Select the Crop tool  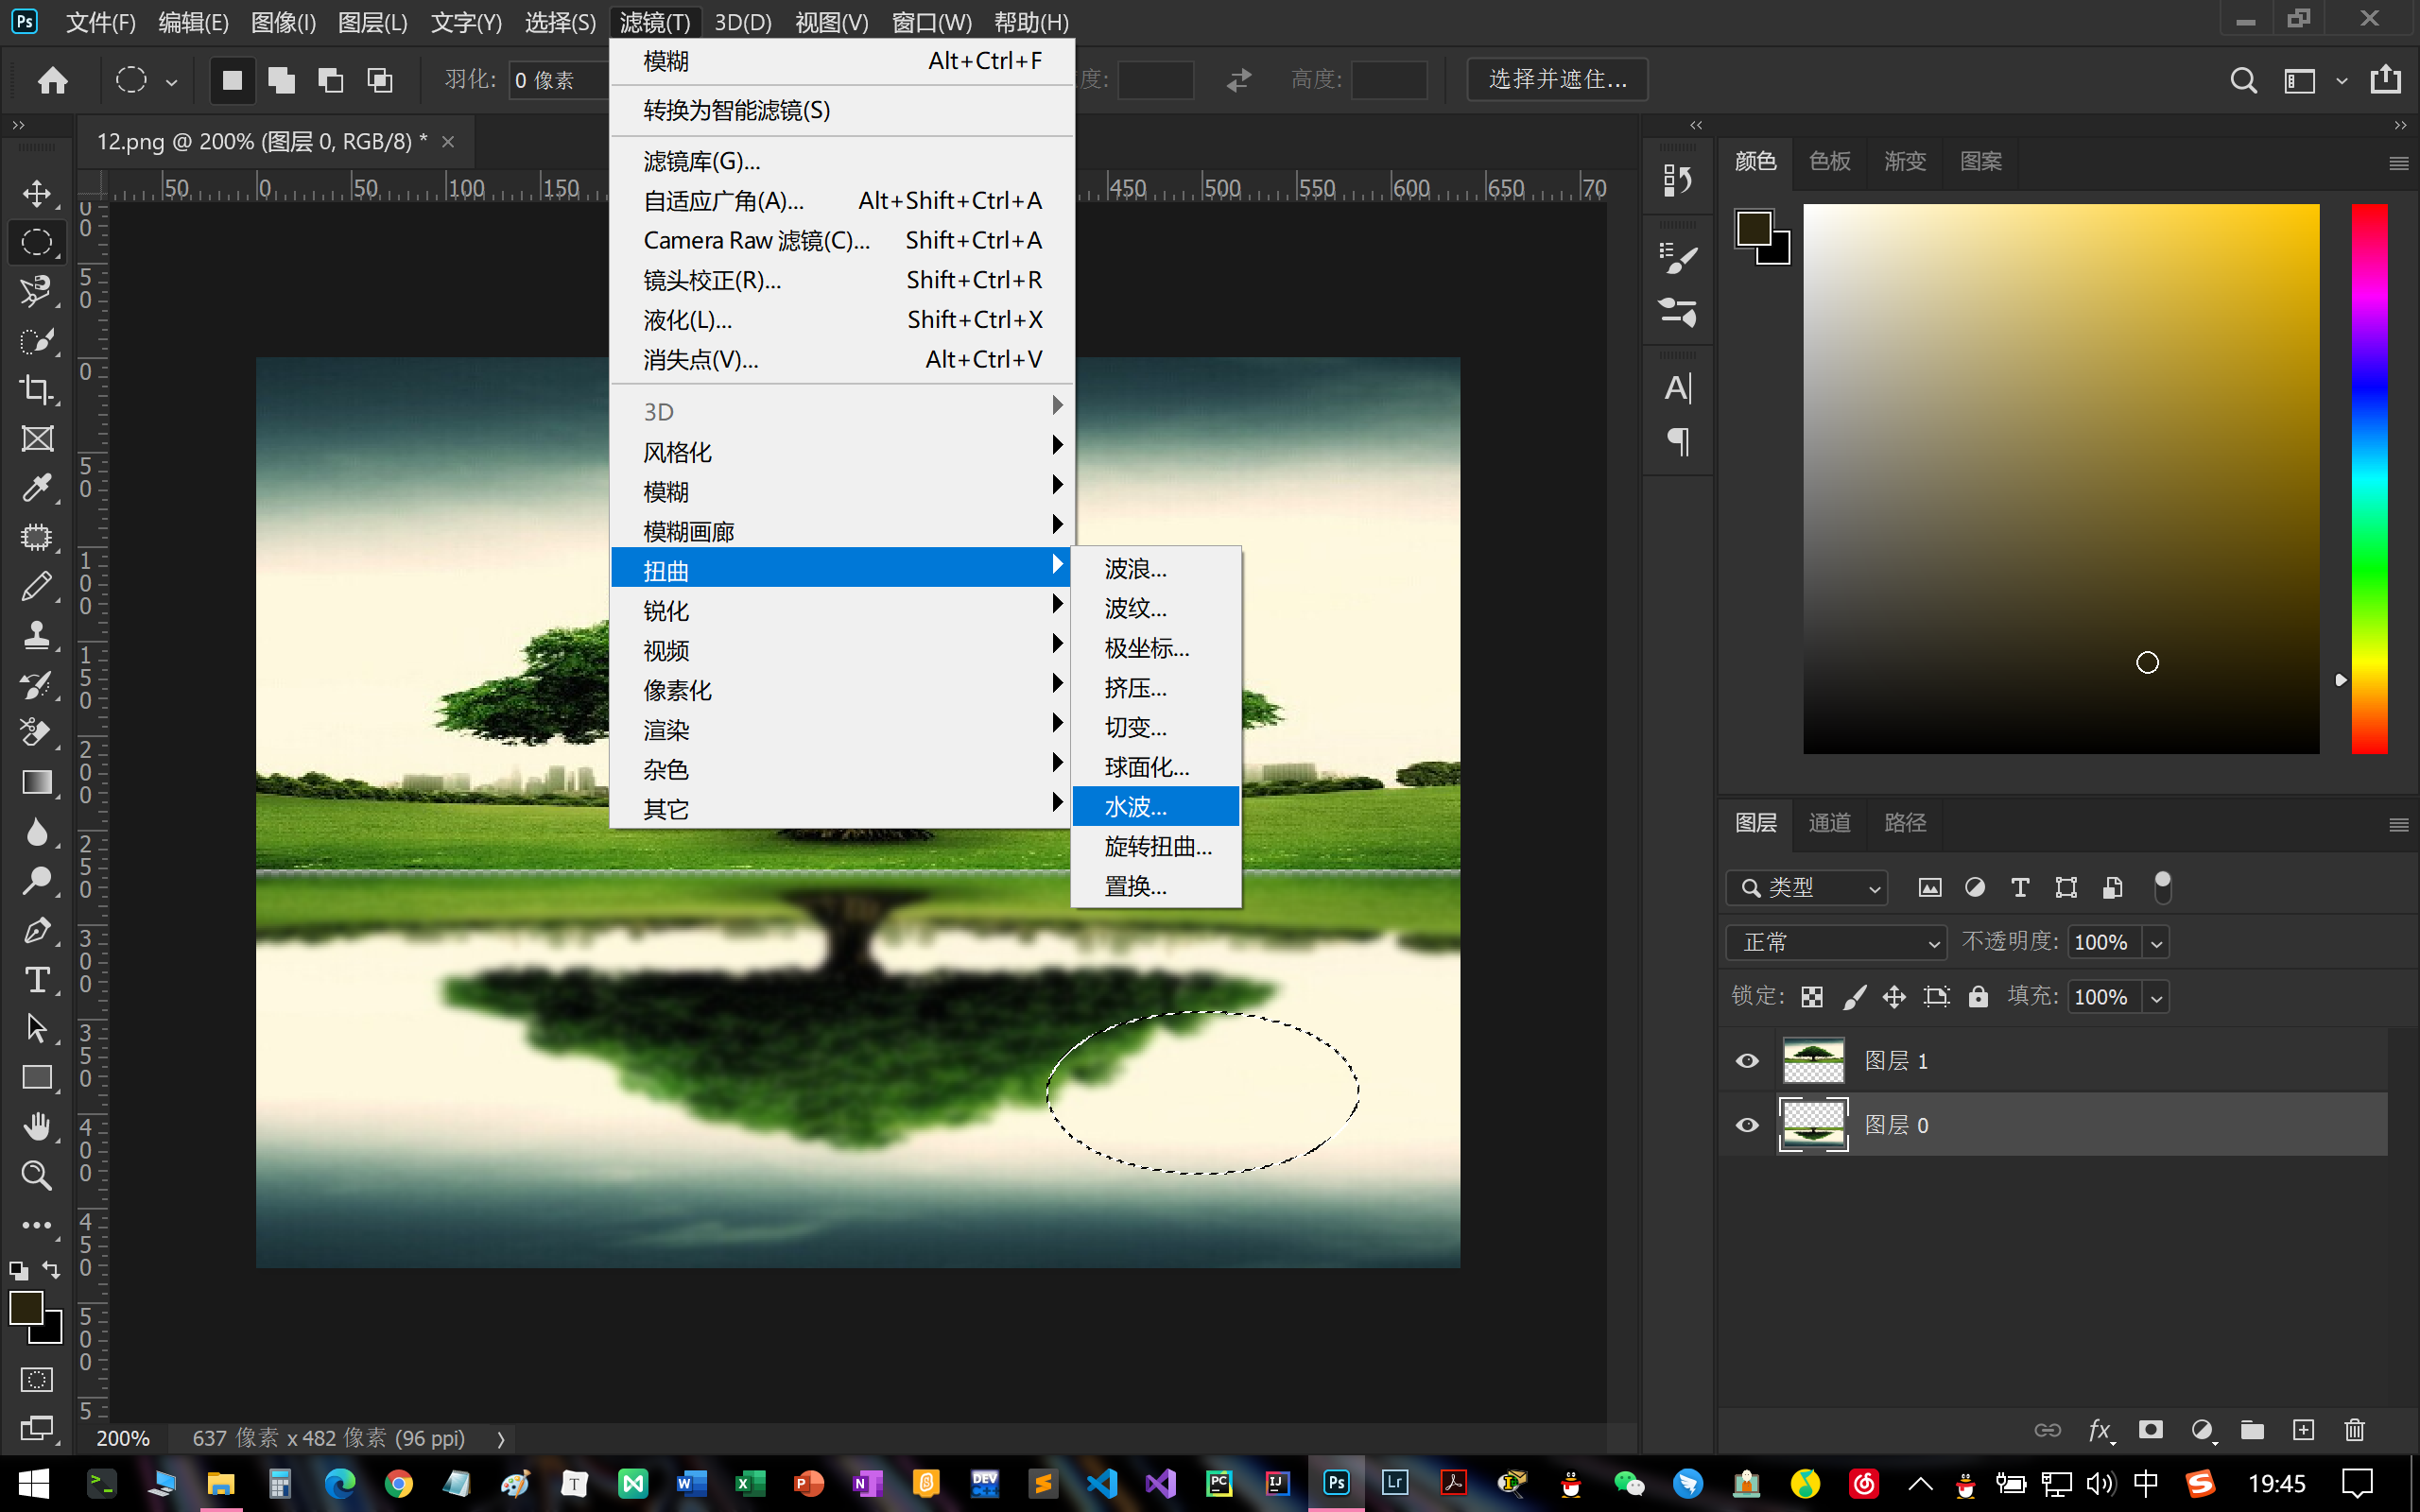click(37, 389)
